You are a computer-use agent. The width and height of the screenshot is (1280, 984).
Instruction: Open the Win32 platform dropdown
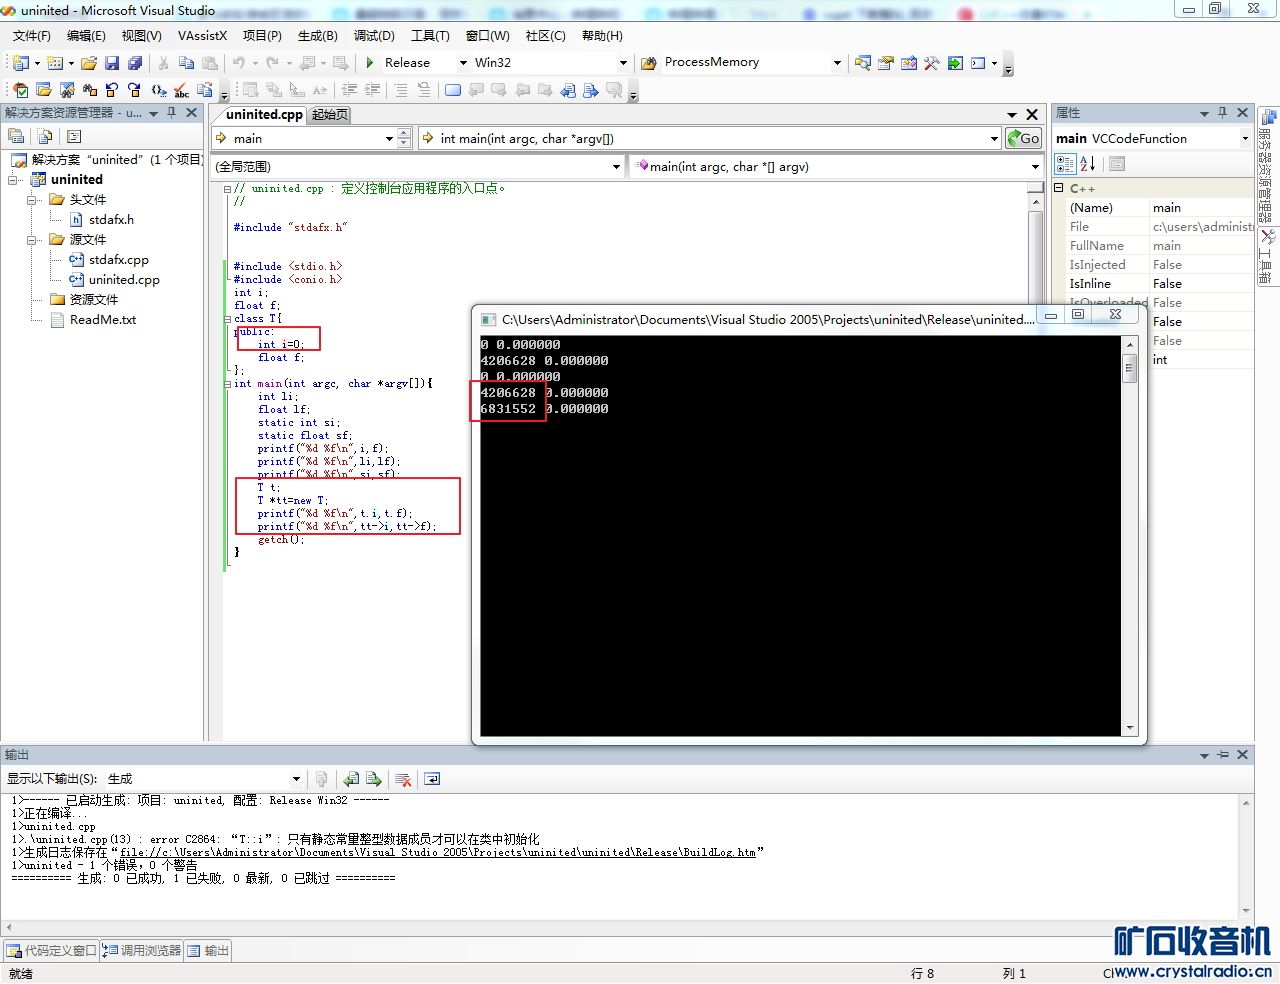pyautogui.click(x=623, y=63)
